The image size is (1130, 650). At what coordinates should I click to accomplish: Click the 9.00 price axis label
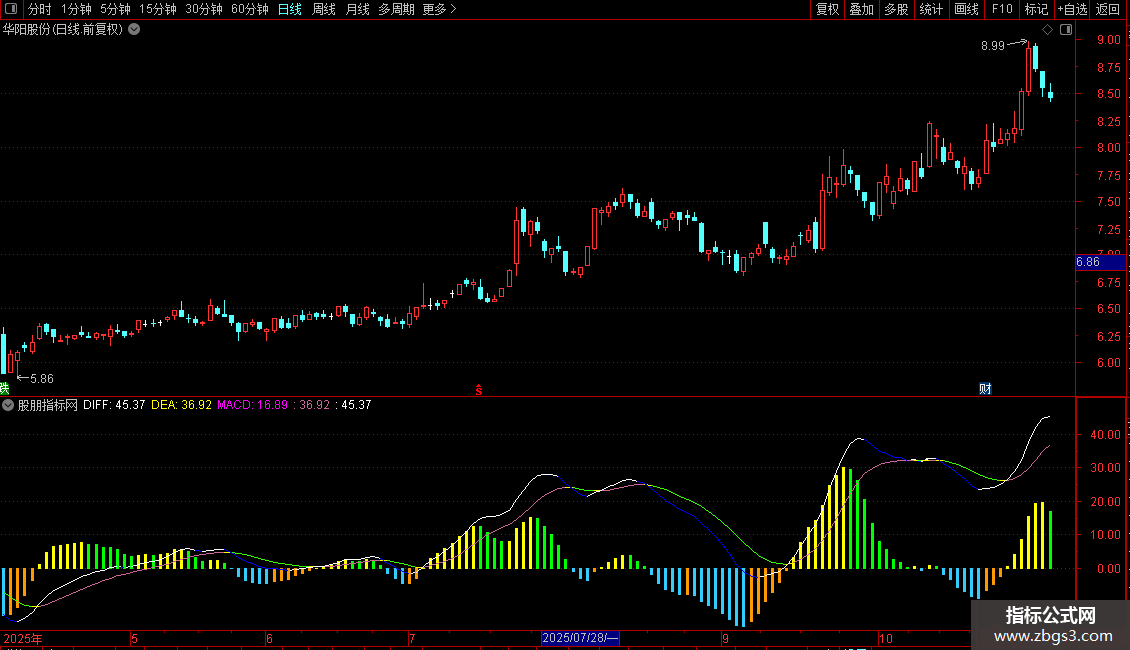1108,40
